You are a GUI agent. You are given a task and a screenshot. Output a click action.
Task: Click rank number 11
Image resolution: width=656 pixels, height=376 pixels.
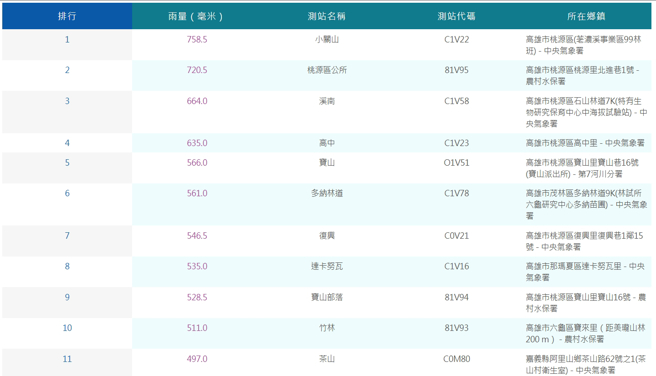67,358
